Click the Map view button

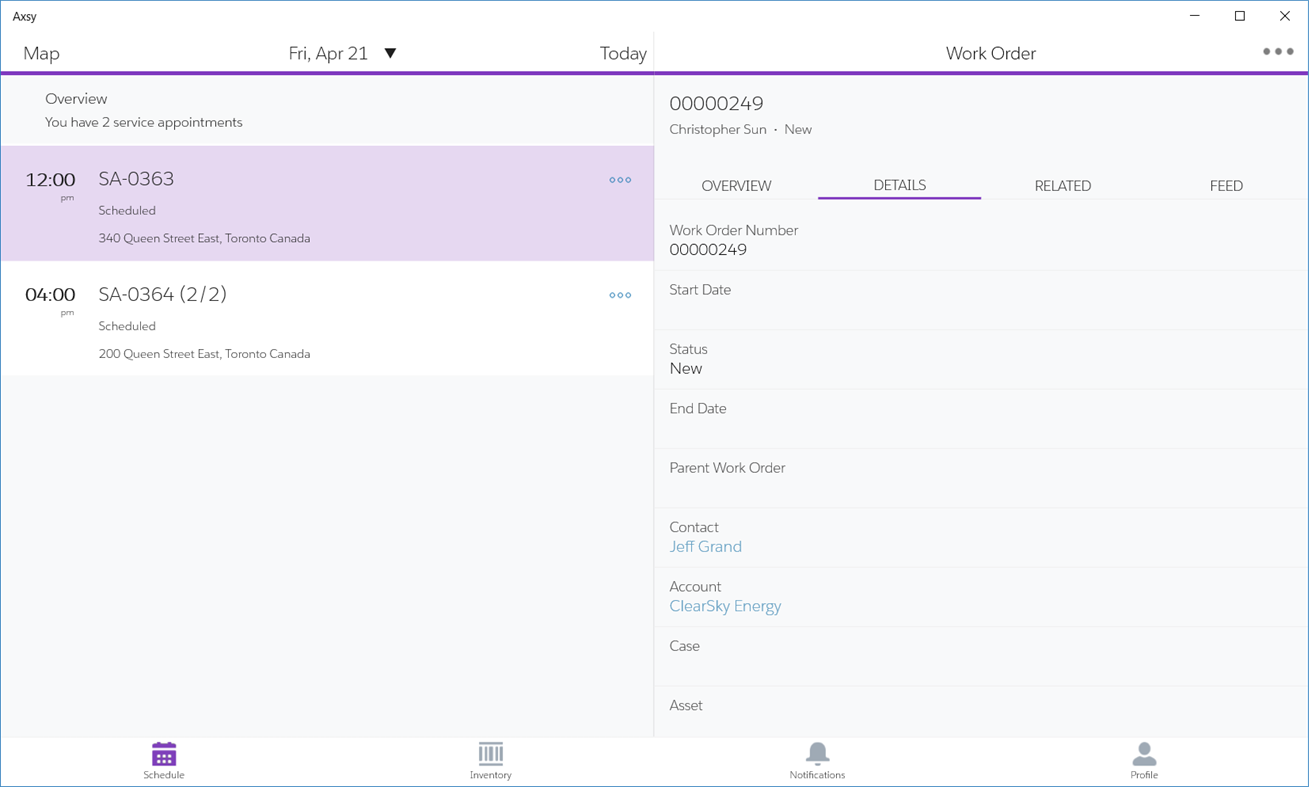[x=41, y=52]
